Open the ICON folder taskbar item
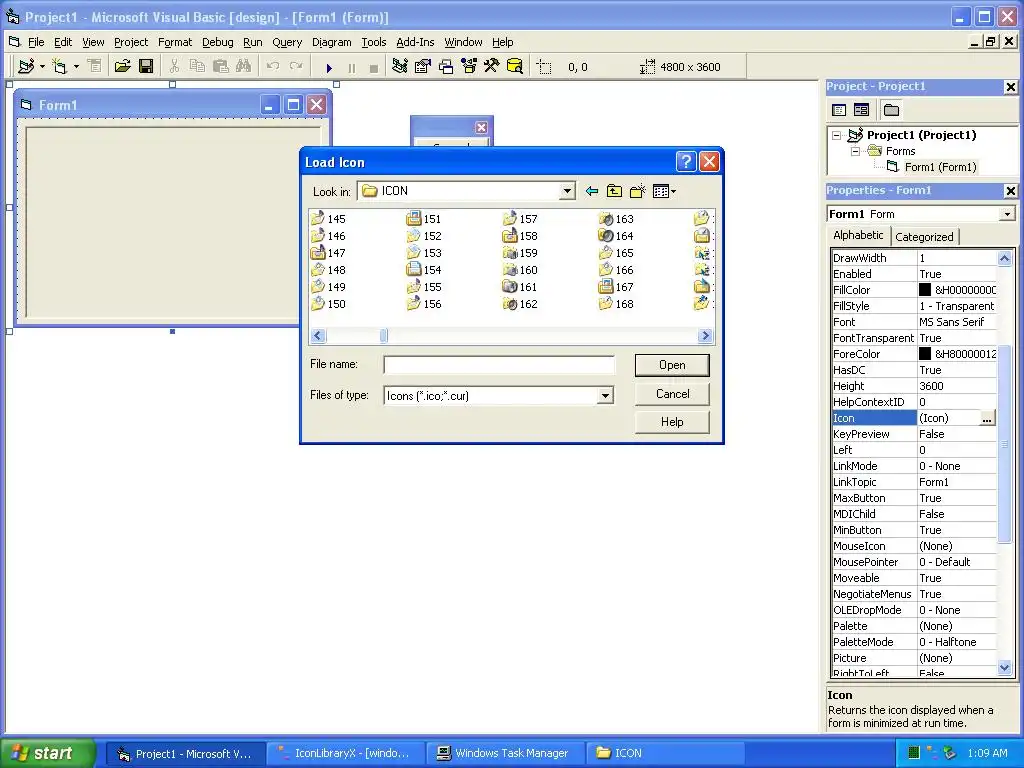The image size is (1024, 768). pyautogui.click(x=664, y=754)
